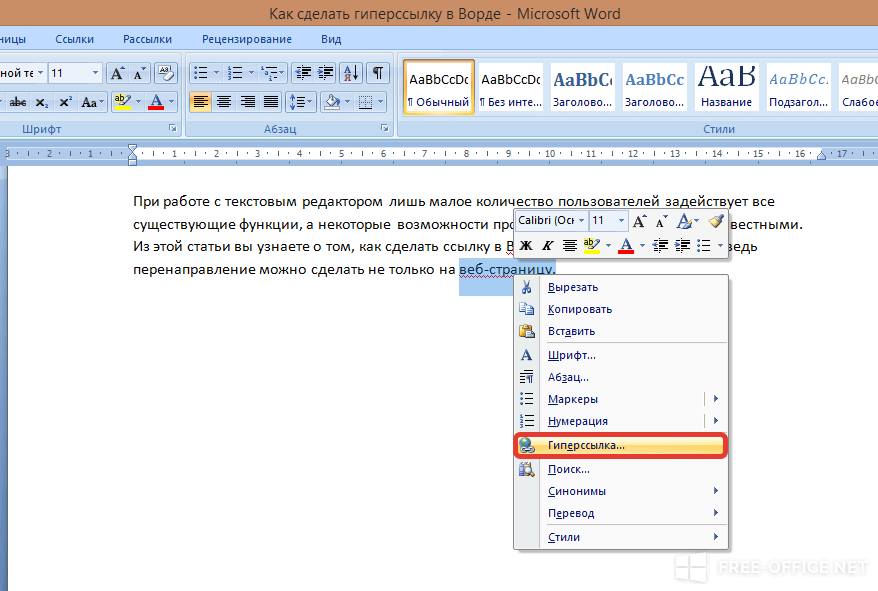Apply mini toolbar highlight color
Image resolution: width=878 pixels, height=591 pixels.
pyautogui.click(x=591, y=245)
